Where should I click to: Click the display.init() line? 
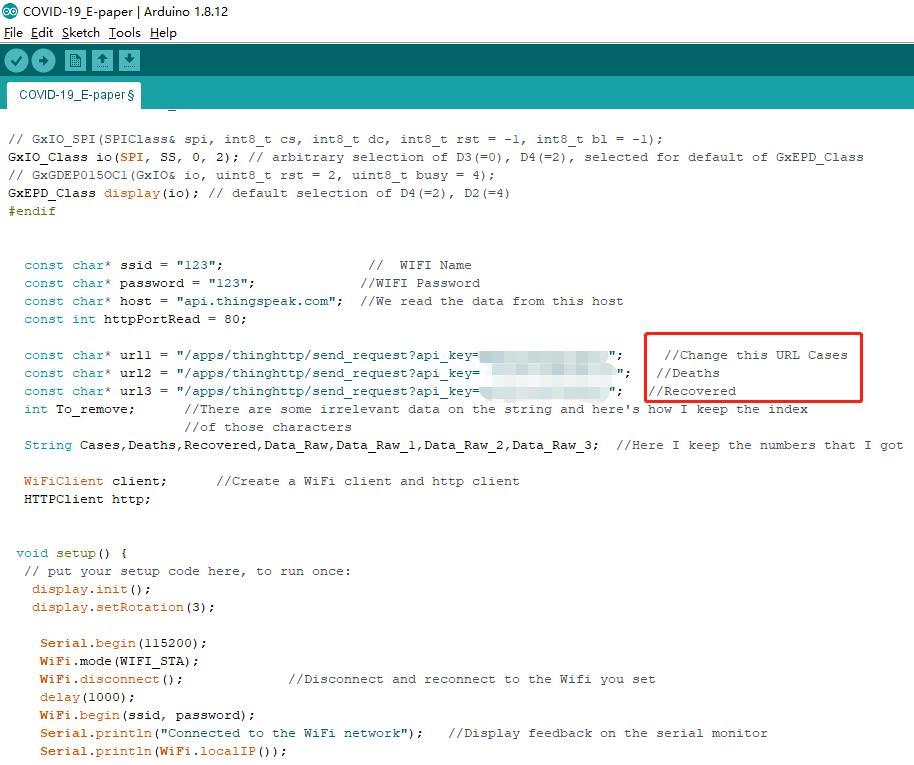click(91, 590)
